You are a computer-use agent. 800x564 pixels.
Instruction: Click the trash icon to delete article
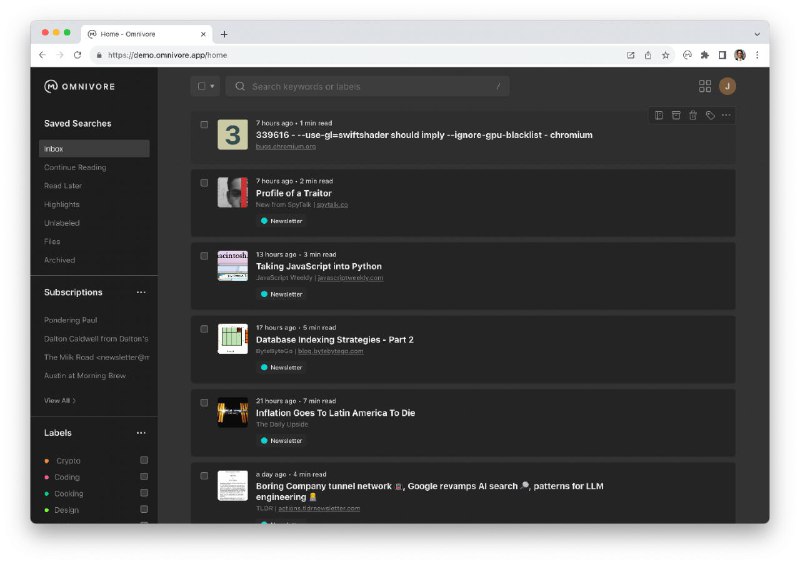[x=693, y=115]
